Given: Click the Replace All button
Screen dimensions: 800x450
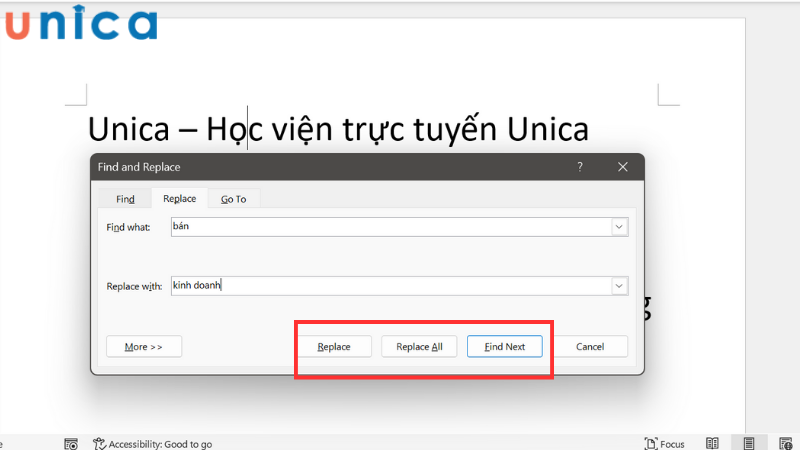Looking at the screenshot, I should tap(419, 346).
